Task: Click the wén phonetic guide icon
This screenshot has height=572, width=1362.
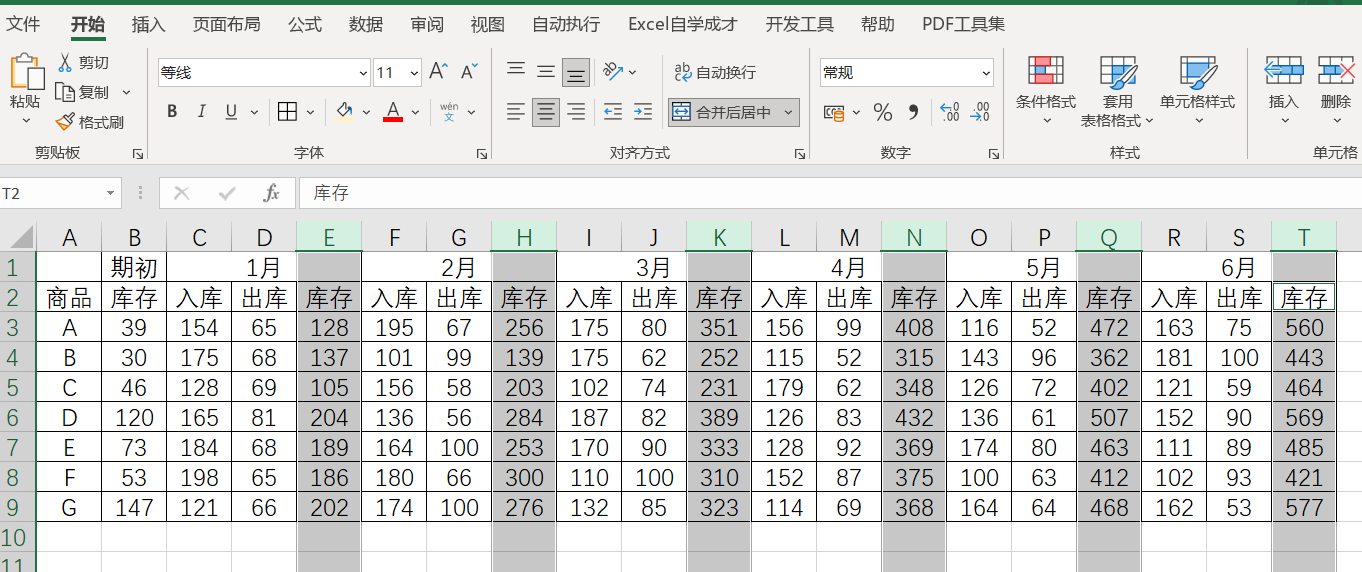Action: [x=449, y=111]
